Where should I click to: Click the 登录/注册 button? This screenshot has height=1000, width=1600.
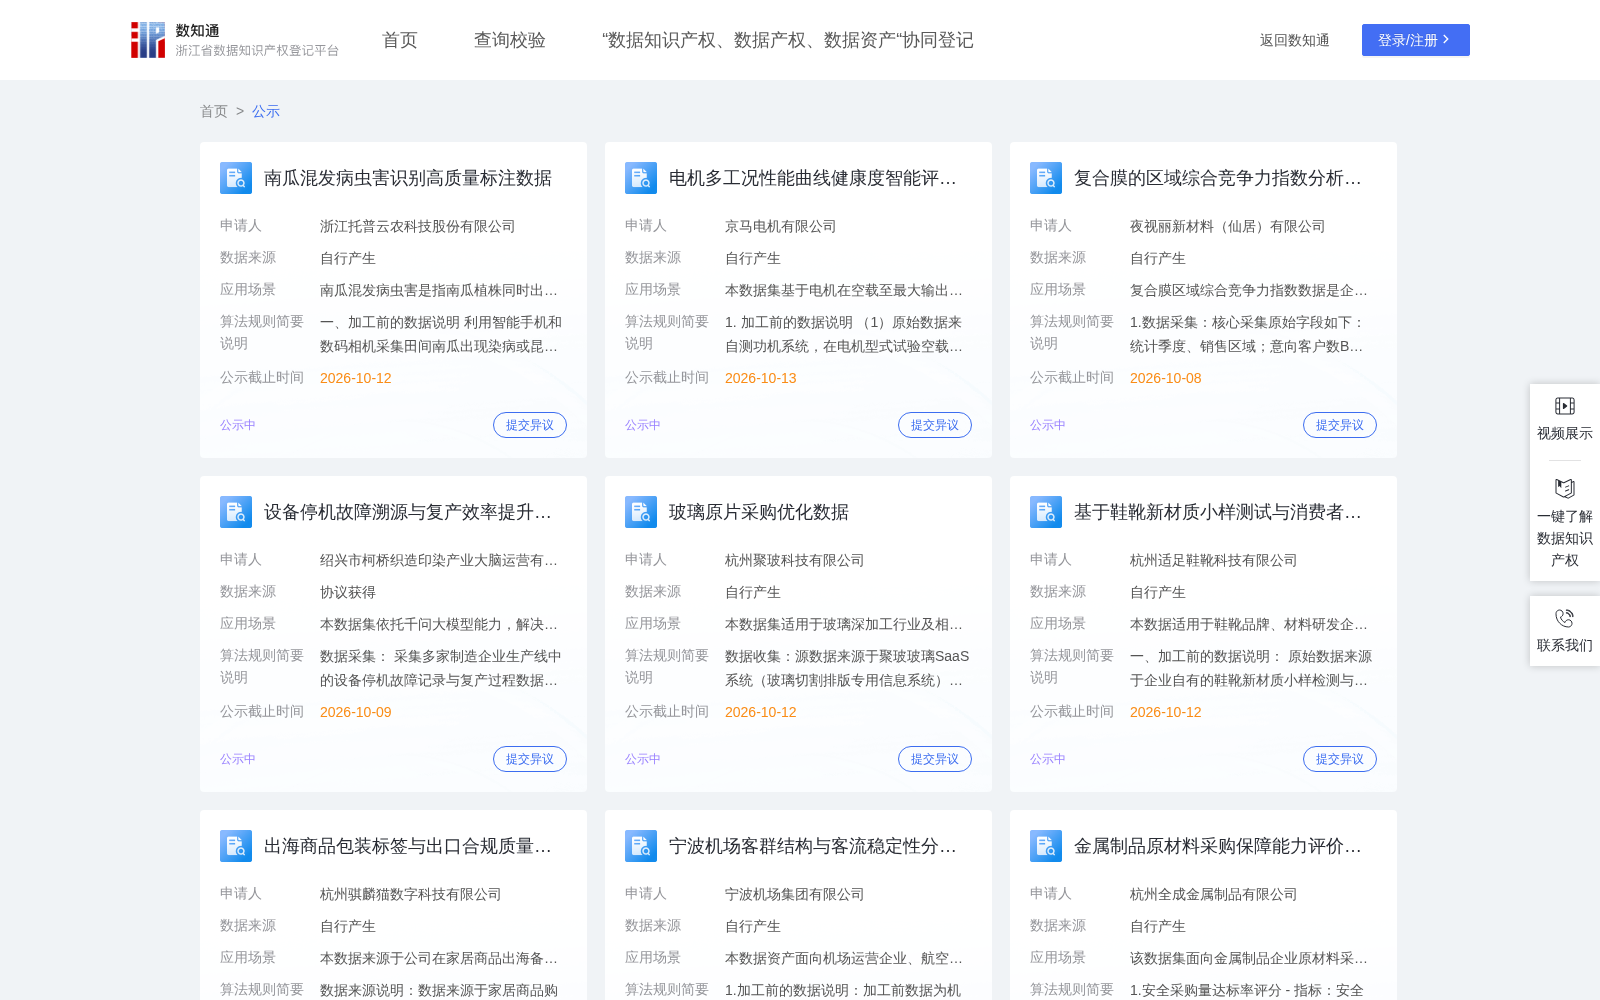tap(1416, 40)
